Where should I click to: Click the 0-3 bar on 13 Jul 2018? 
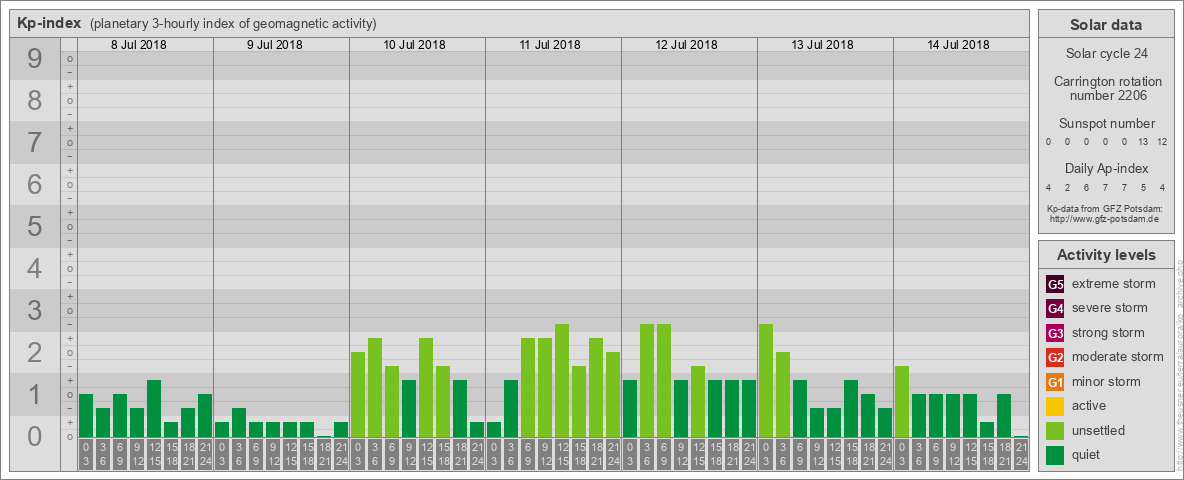pyautogui.click(x=766, y=380)
